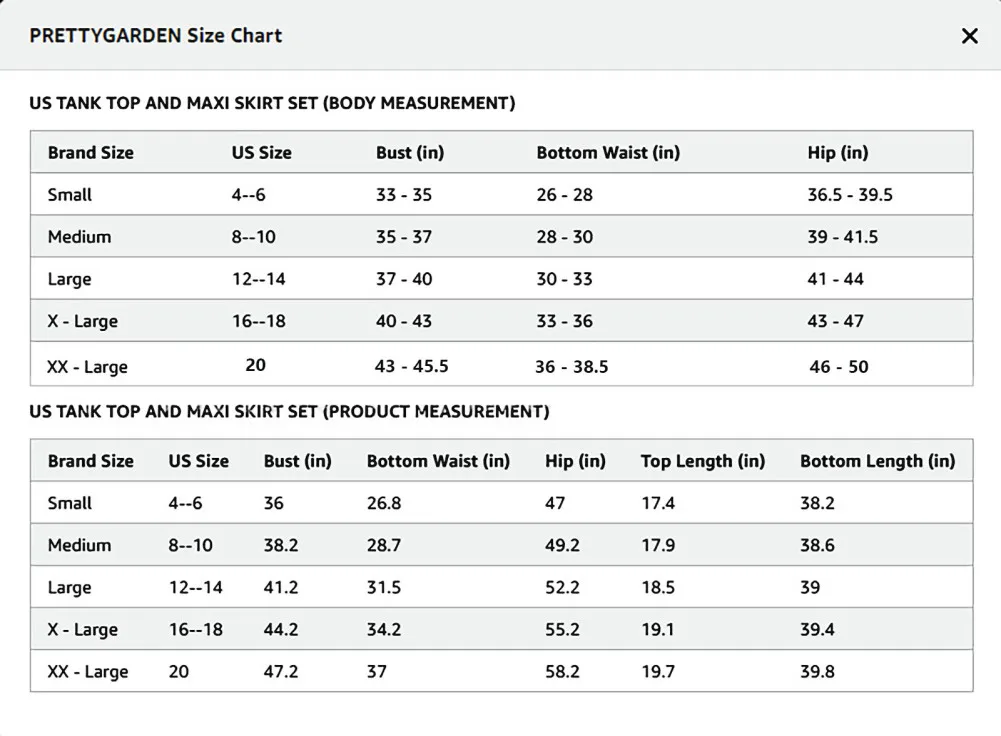Select the Brand Size header in body measurement table
This screenshot has height=736, width=1001.
(x=91, y=153)
